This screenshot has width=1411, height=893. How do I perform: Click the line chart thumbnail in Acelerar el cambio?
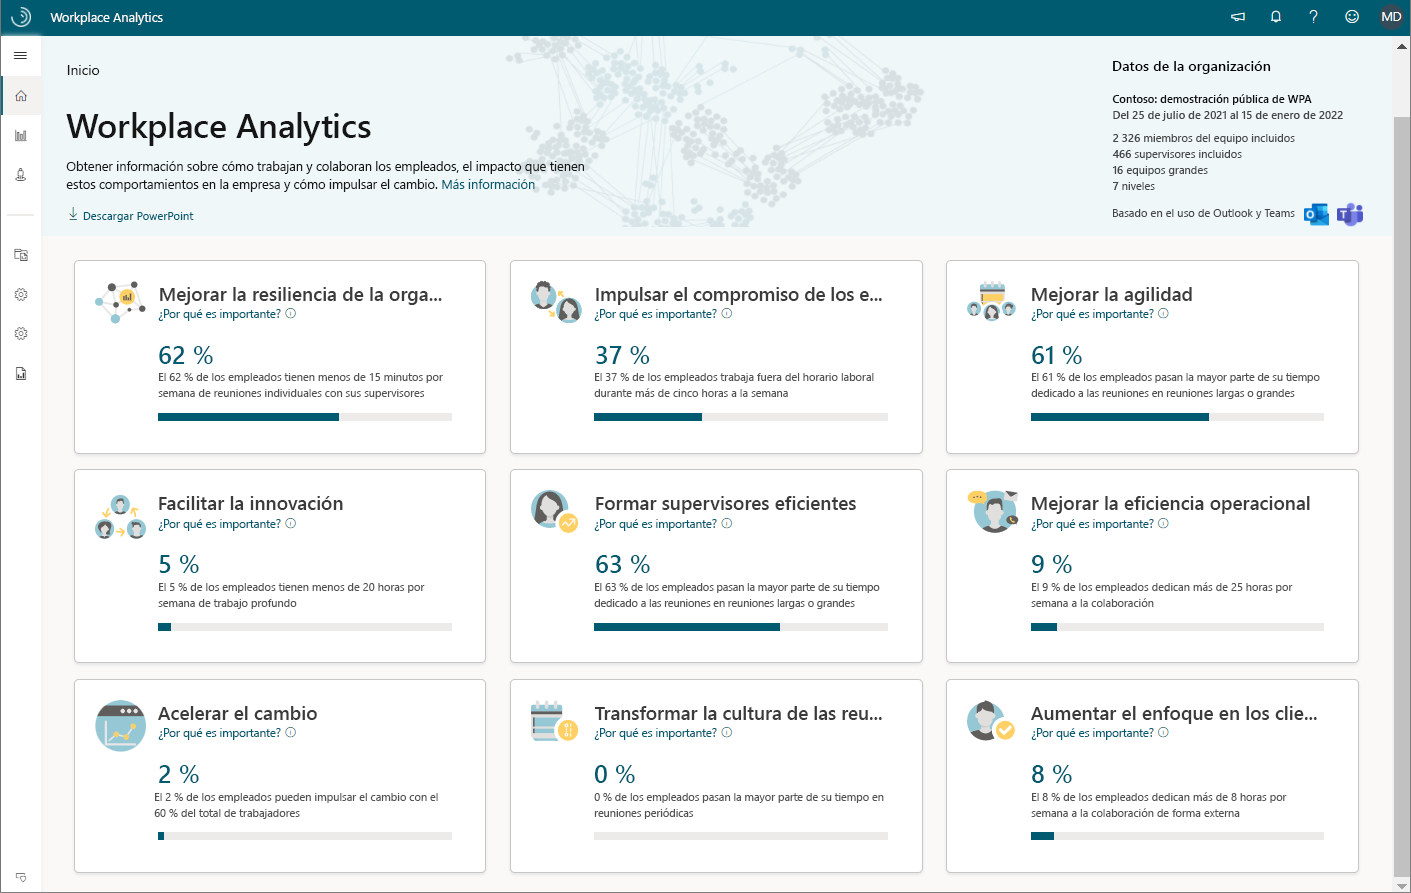pos(121,725)
